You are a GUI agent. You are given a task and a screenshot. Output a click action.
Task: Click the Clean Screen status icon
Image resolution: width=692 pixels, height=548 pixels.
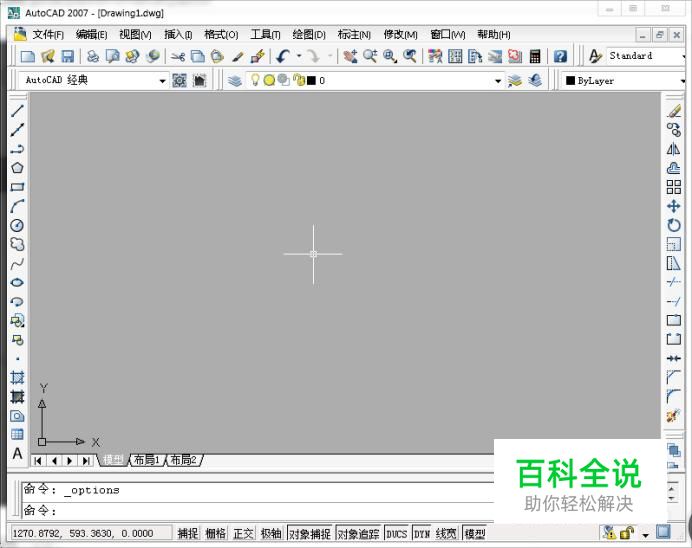tap(663, 532)
